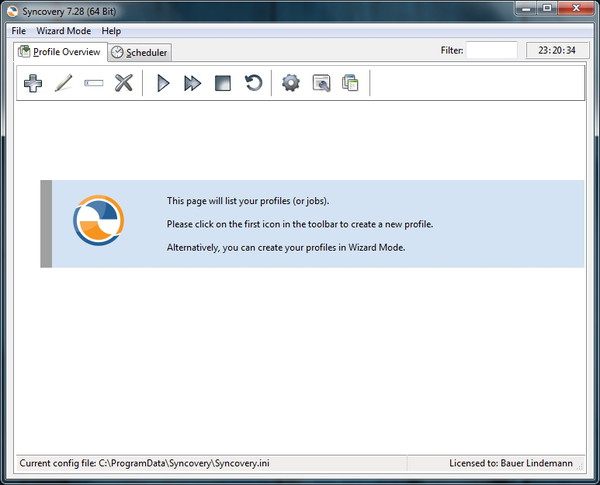Click the 'Licensed to: Bauer Lindemann' status text
The image size is (600, 485).
[511, 463]
